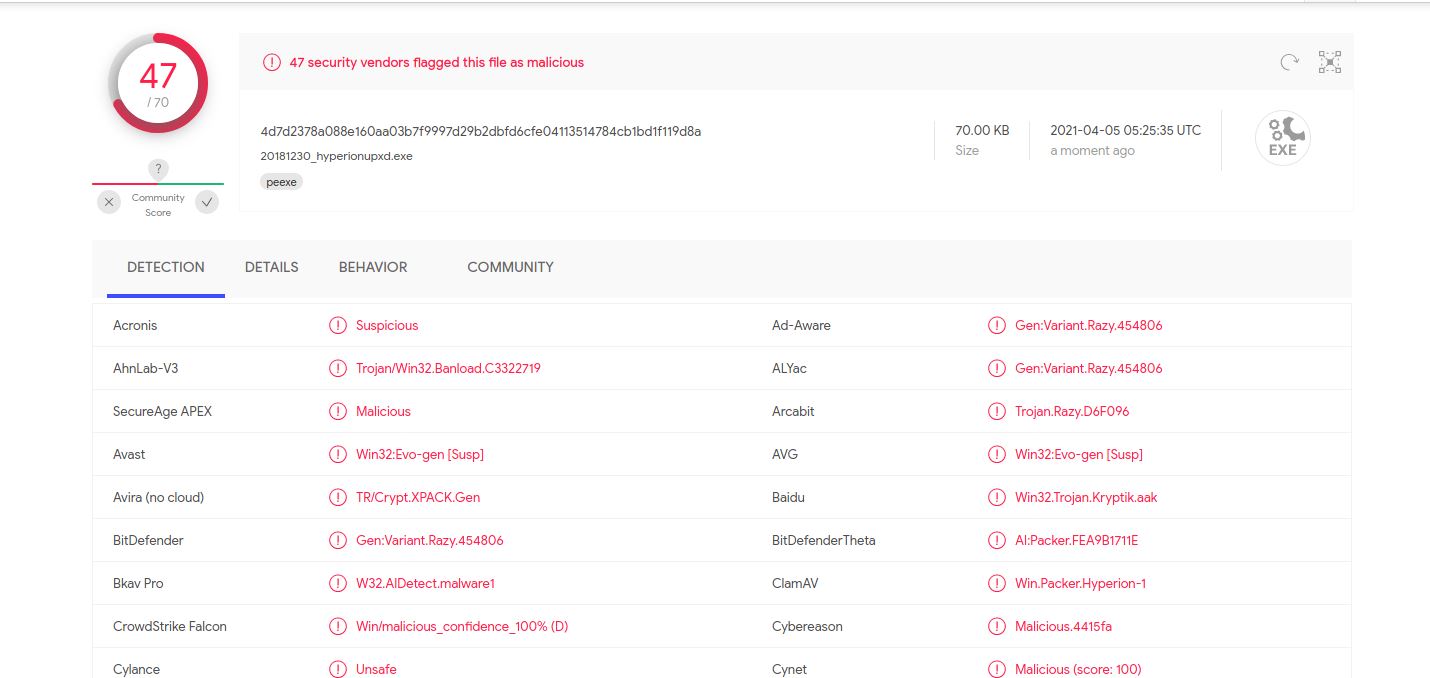Image resolution: width=1430 pixels, height=678 pixels.
Task: Click '47 security vendors flagged' message
Action: (437, 62)
